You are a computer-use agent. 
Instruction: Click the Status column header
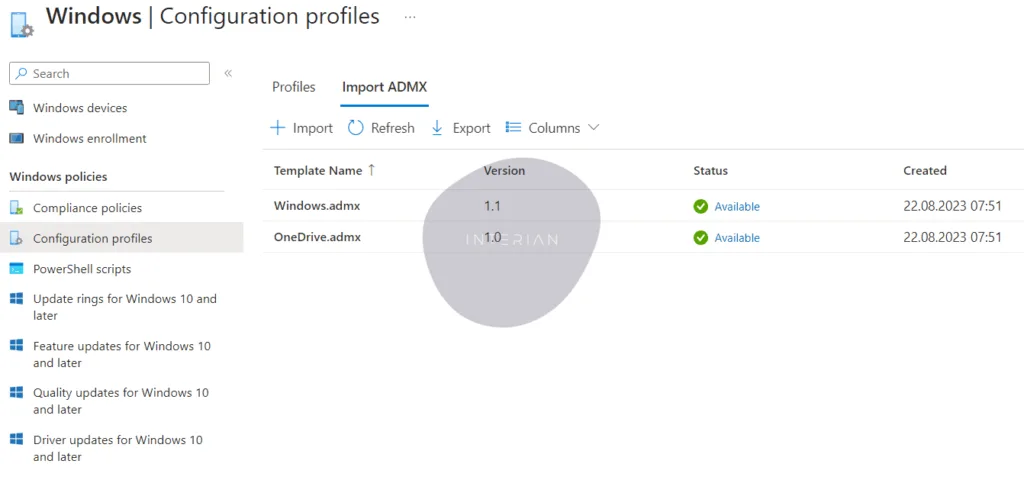click(711, 170)
